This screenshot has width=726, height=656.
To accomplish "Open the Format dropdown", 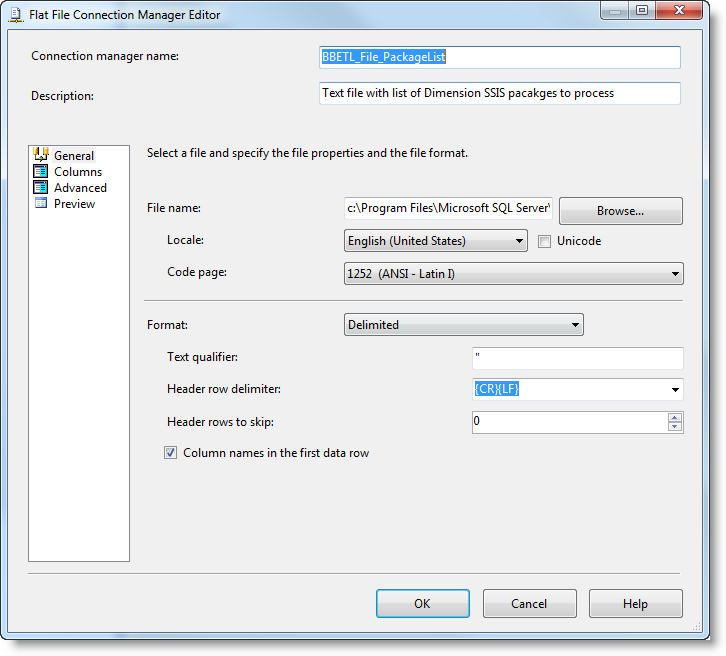I will (575, 325).
